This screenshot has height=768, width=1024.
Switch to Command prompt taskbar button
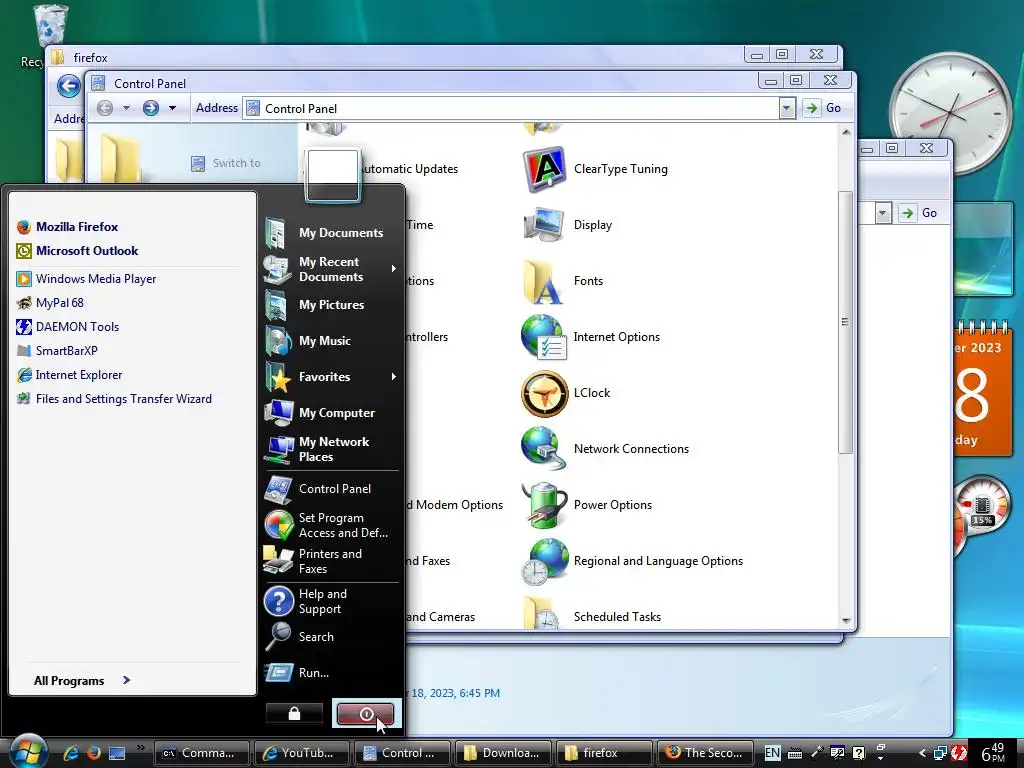coord(202,753)
